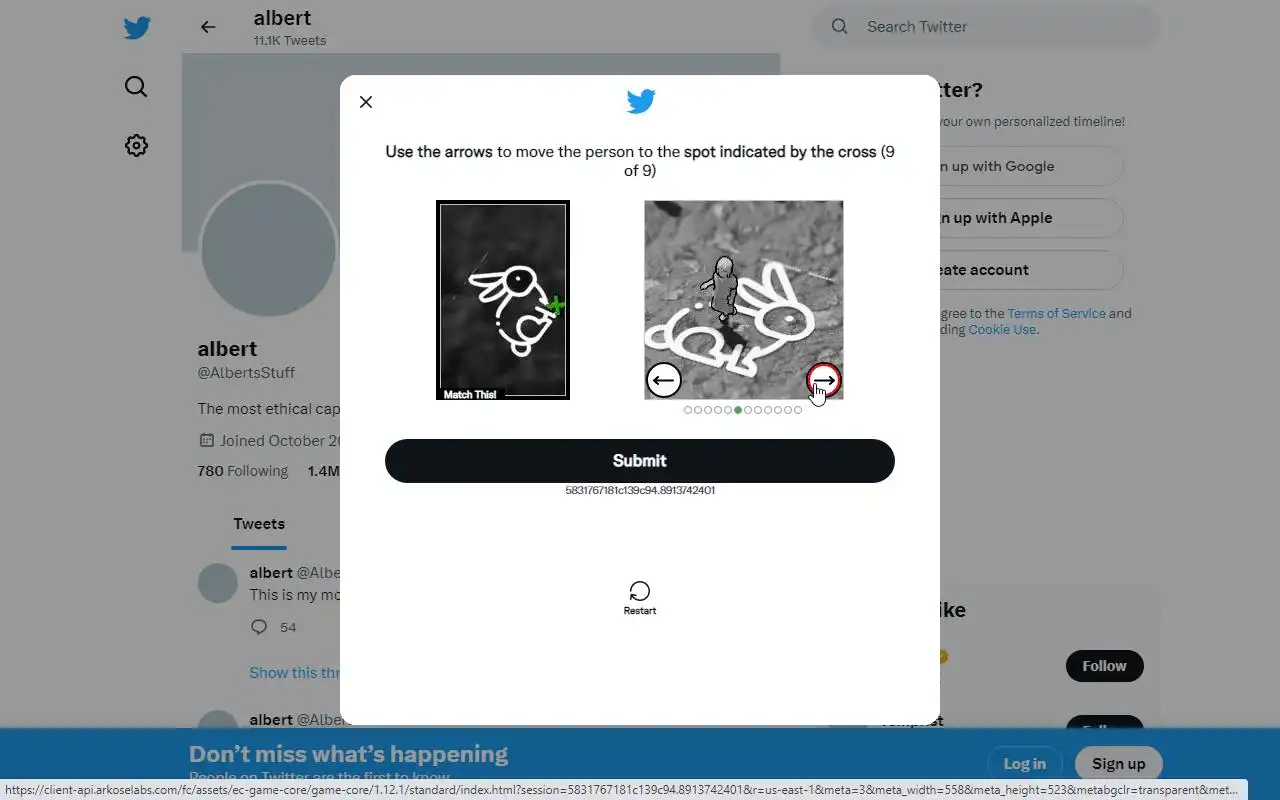Viewport: 1280px width, 800px height.
Task: Click the Log in button
Action: (x=1025, y=764)
